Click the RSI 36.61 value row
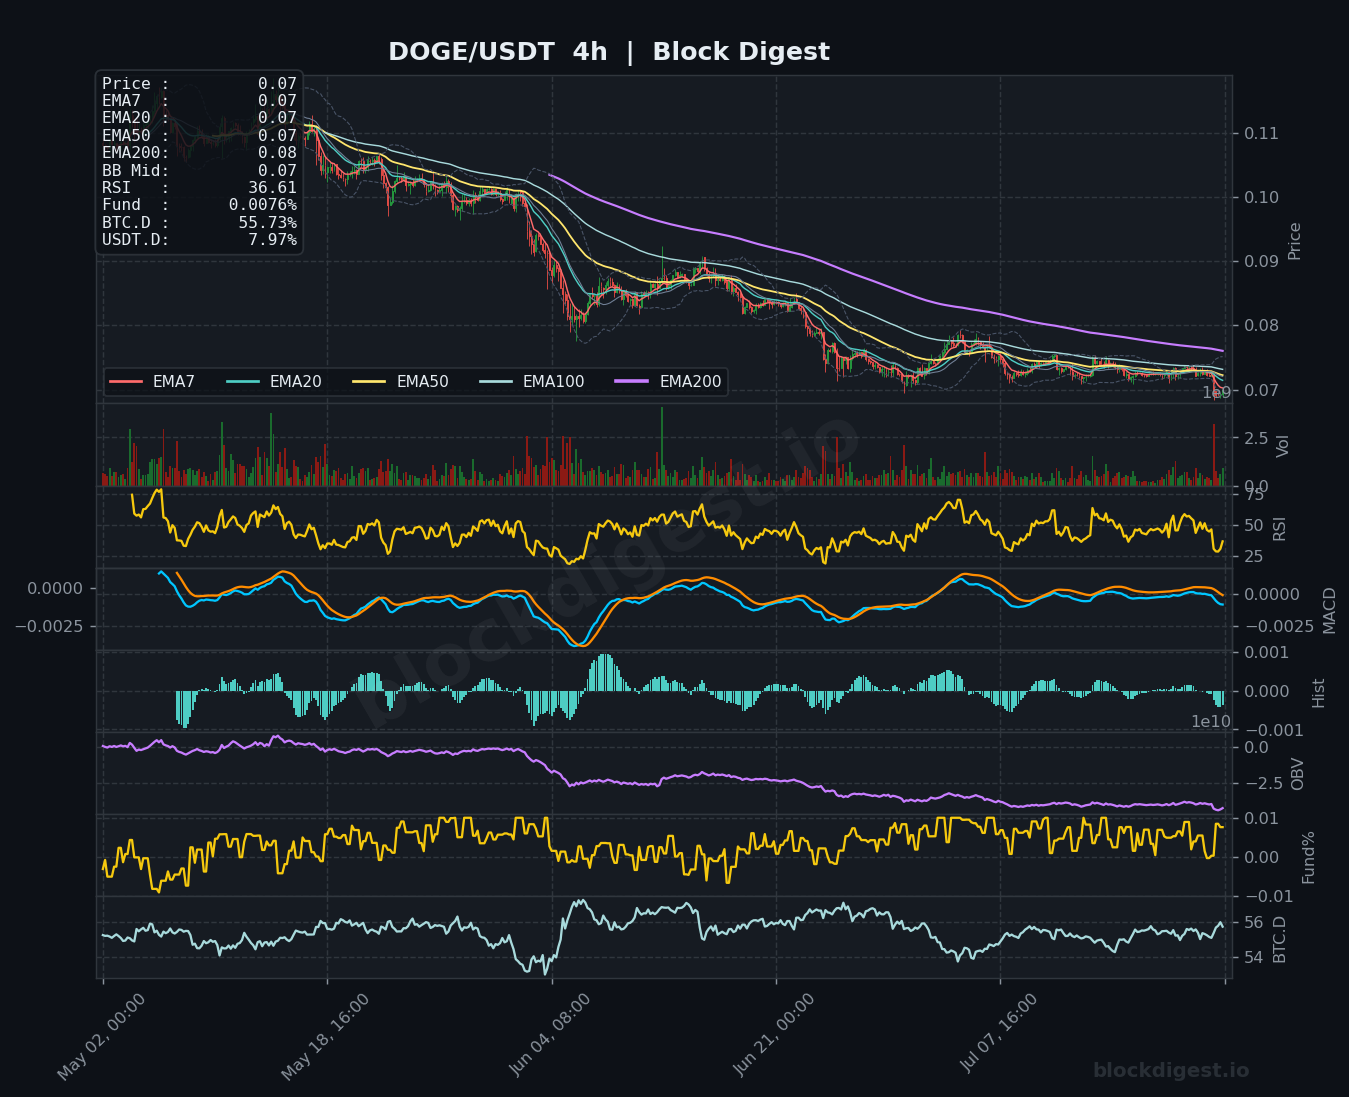 (199, 188)
